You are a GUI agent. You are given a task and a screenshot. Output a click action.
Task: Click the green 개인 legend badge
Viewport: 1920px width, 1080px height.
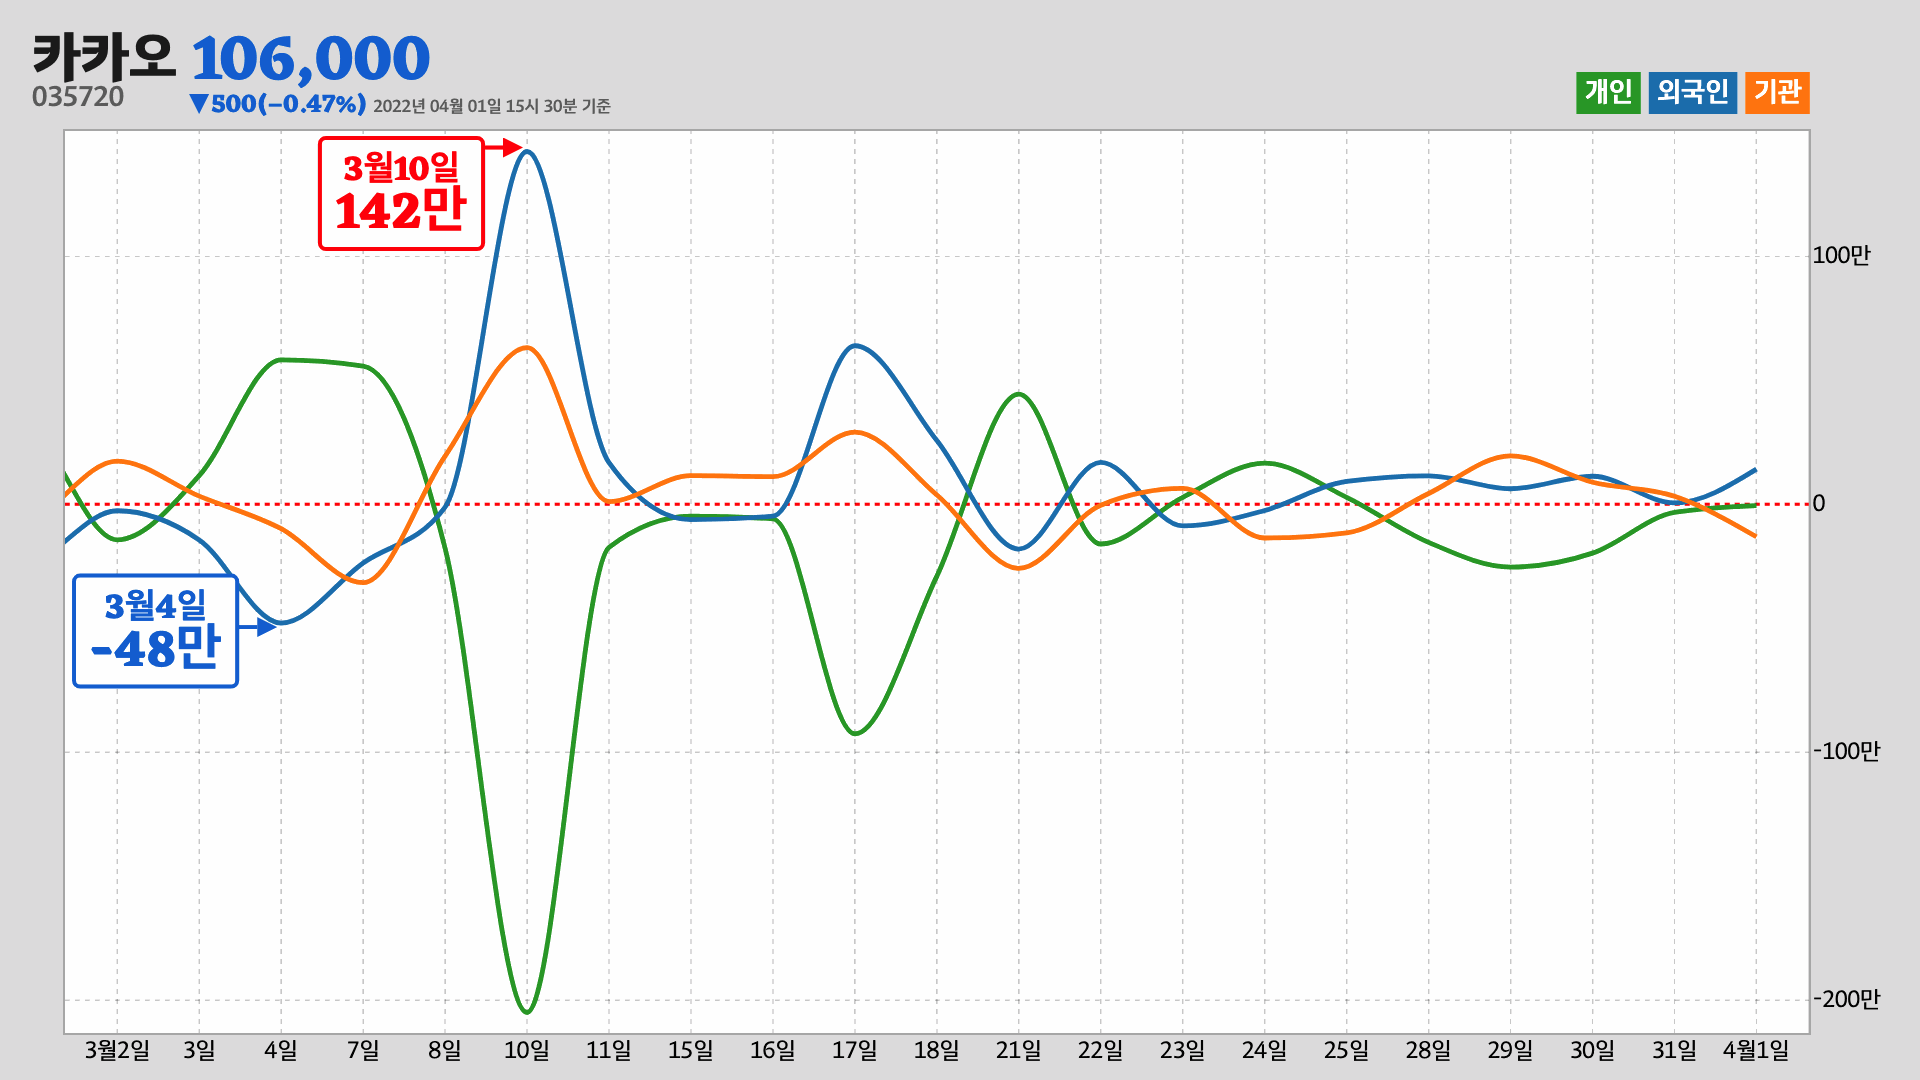pos(1608,93)
